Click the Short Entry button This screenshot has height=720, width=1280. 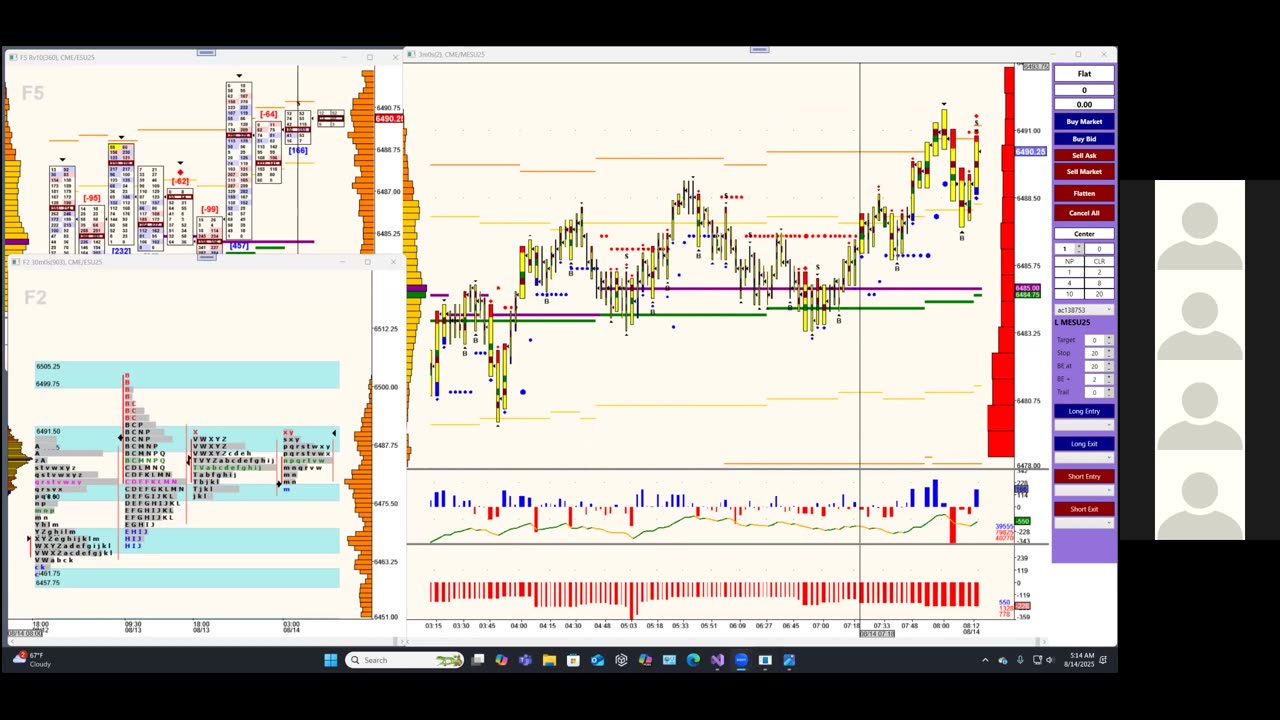click(1084, 476)
